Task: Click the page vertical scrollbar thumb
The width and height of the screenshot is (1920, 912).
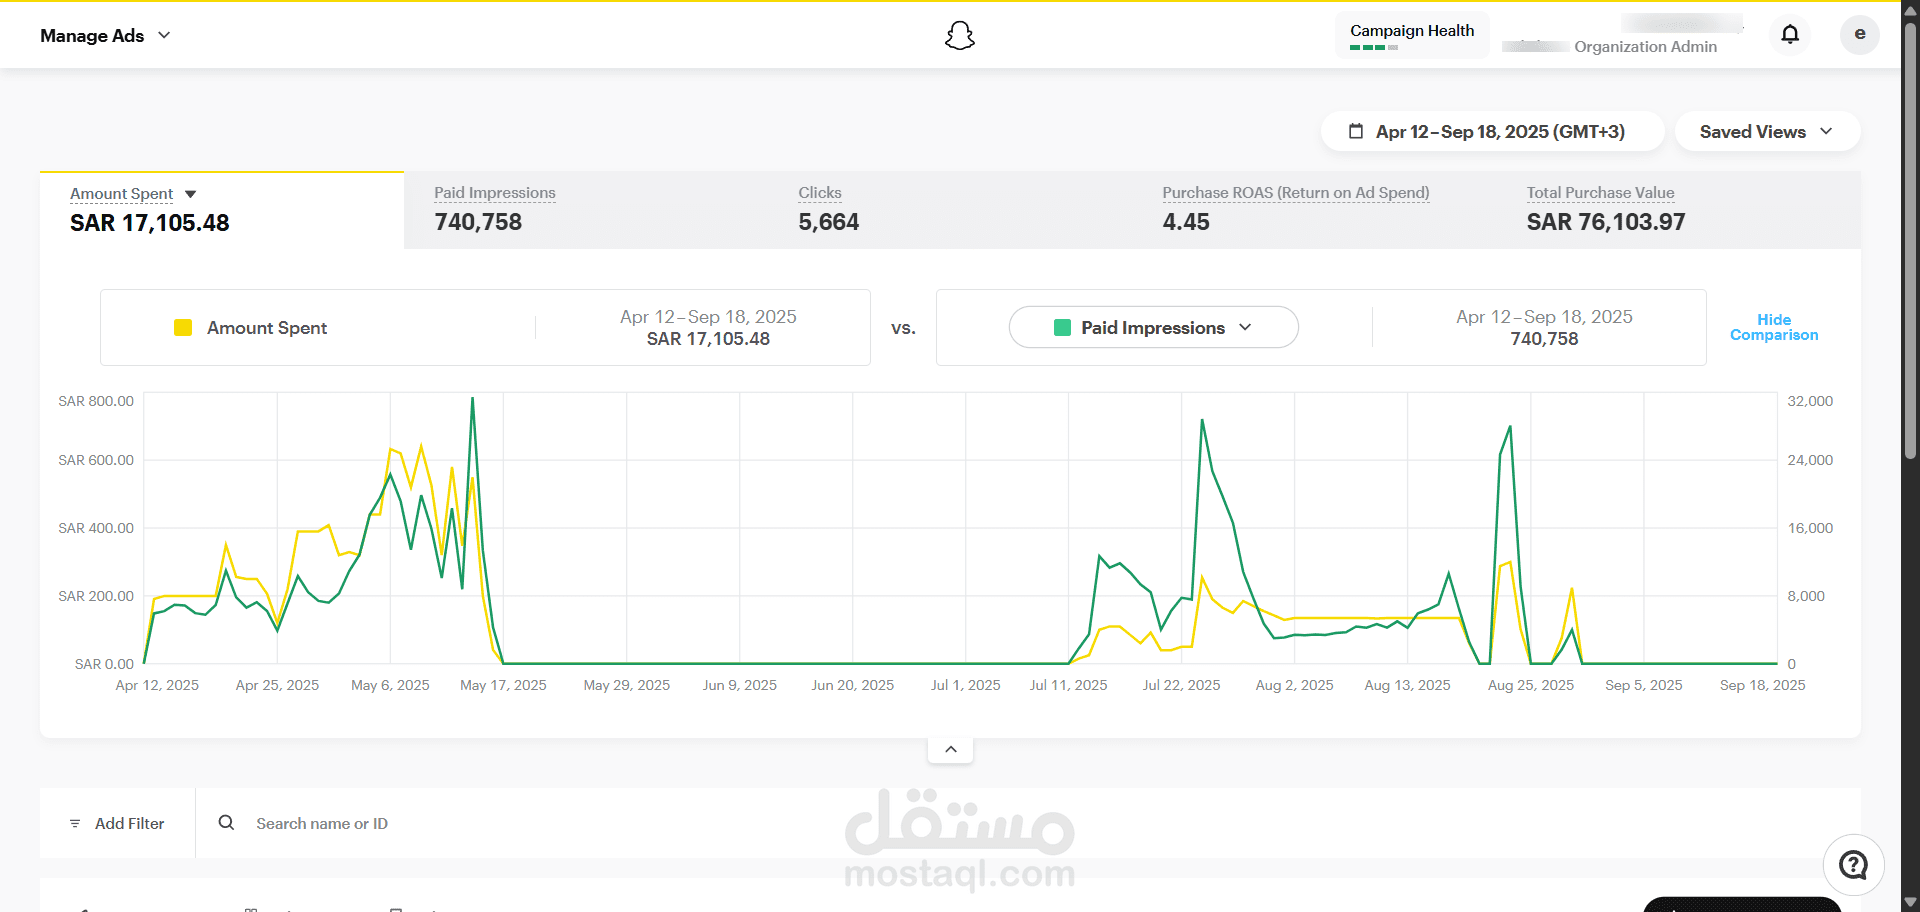Action: (1910, 240)
